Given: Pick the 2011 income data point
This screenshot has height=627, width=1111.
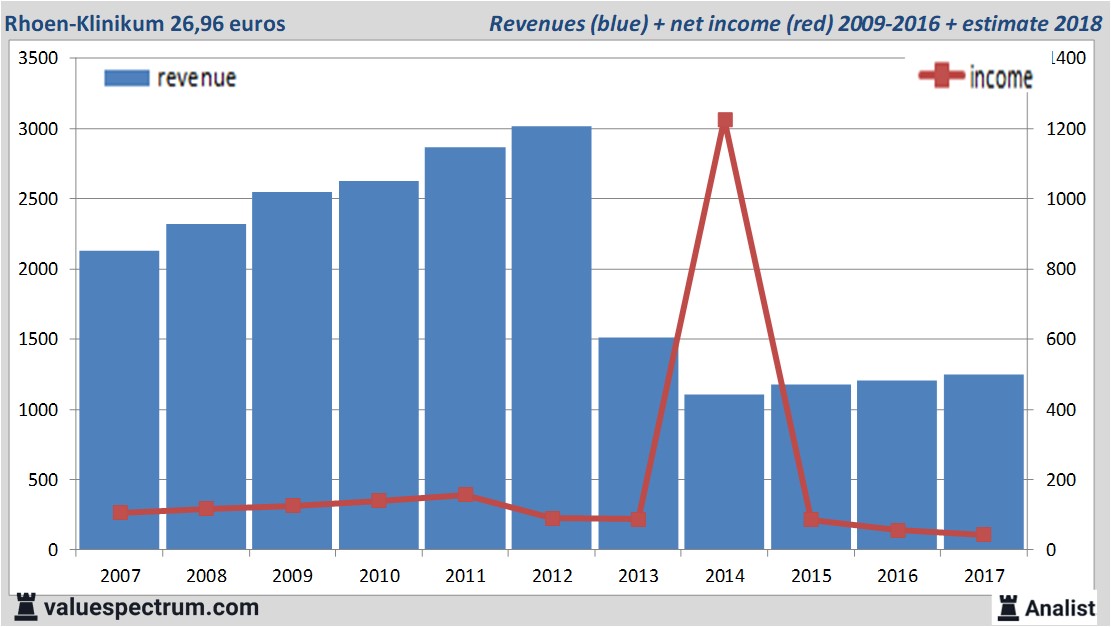Looking at the screenshot, I should [466, 494].
